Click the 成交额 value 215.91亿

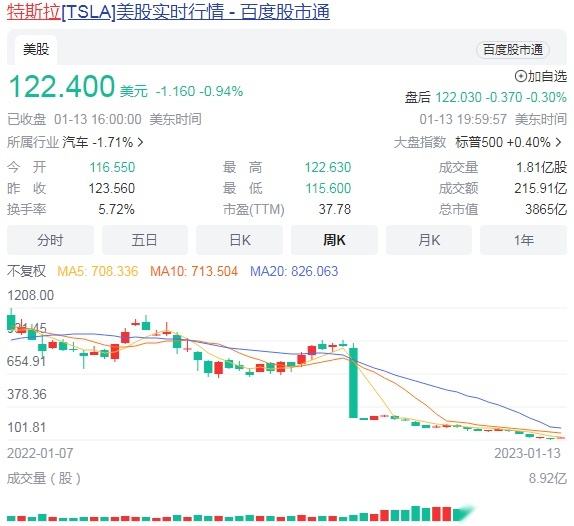541,188
